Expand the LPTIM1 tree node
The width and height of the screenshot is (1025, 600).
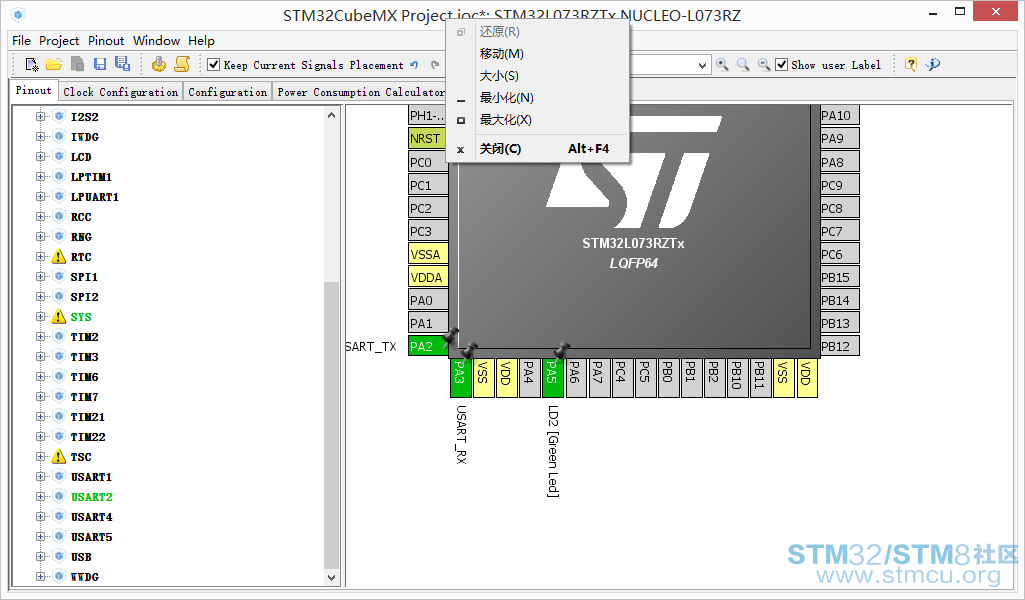click(41, 177)
